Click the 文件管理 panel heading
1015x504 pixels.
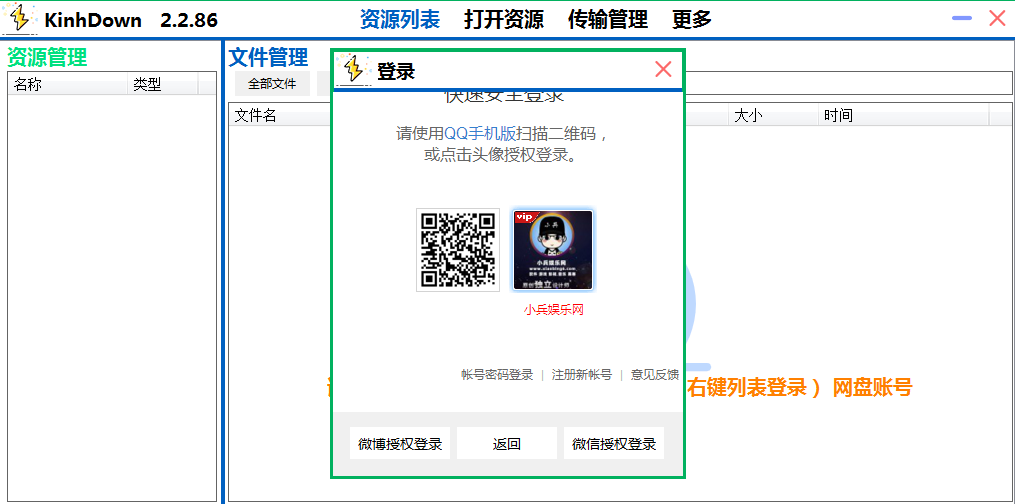pyautogui.click(x=269, y=57)
